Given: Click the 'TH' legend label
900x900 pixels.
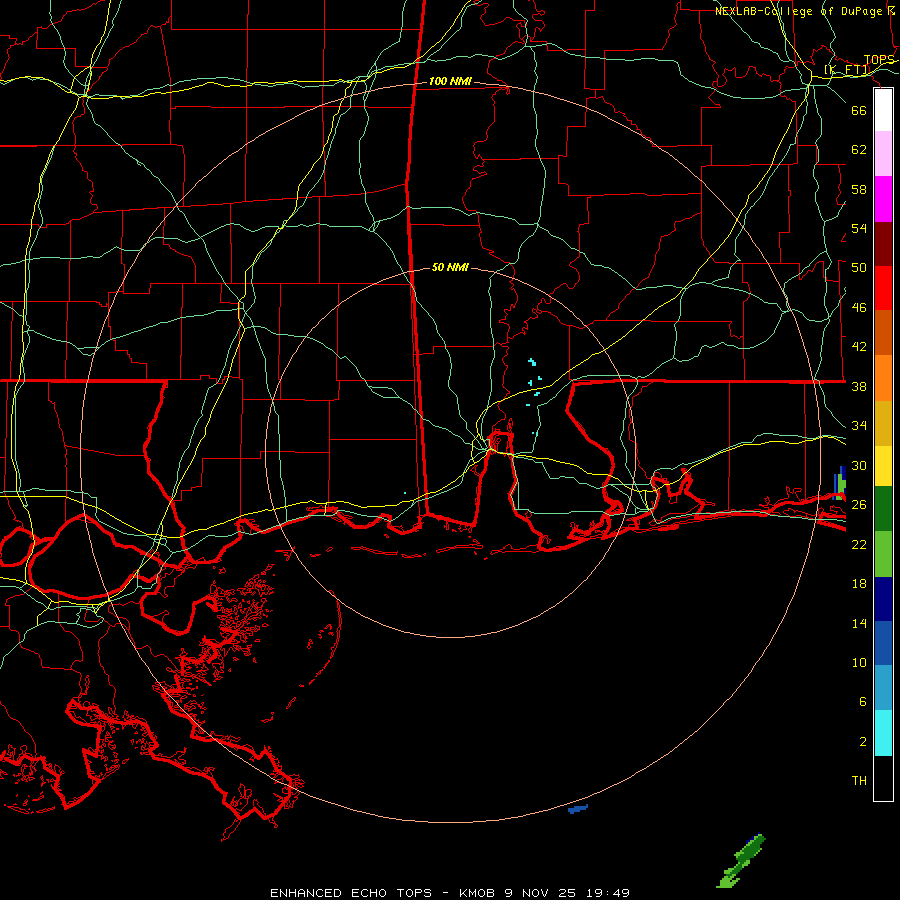Looking at the screenshot, I should pyautogui.click(x=859, y=781).
